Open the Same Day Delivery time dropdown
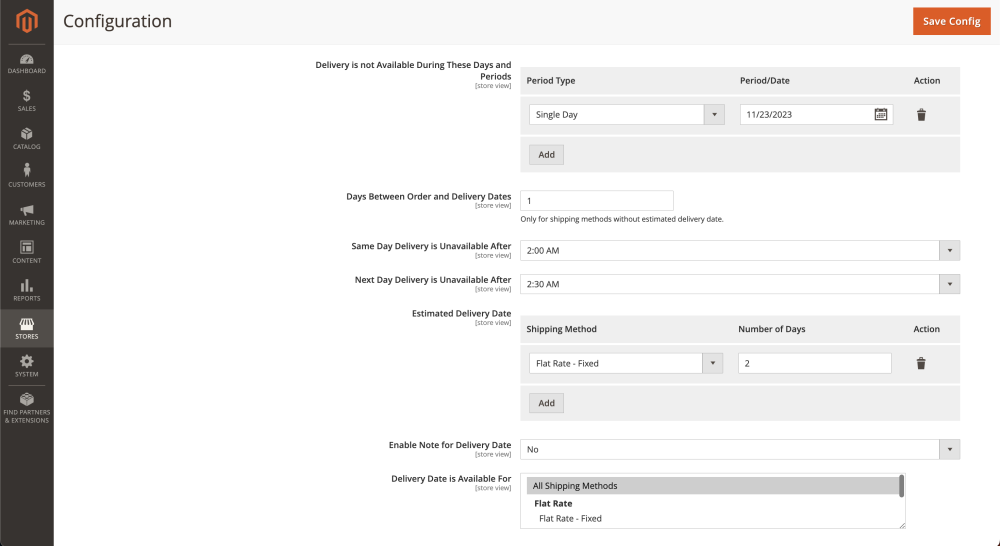This screenshot has width=1000, height=546. [740, 251]
